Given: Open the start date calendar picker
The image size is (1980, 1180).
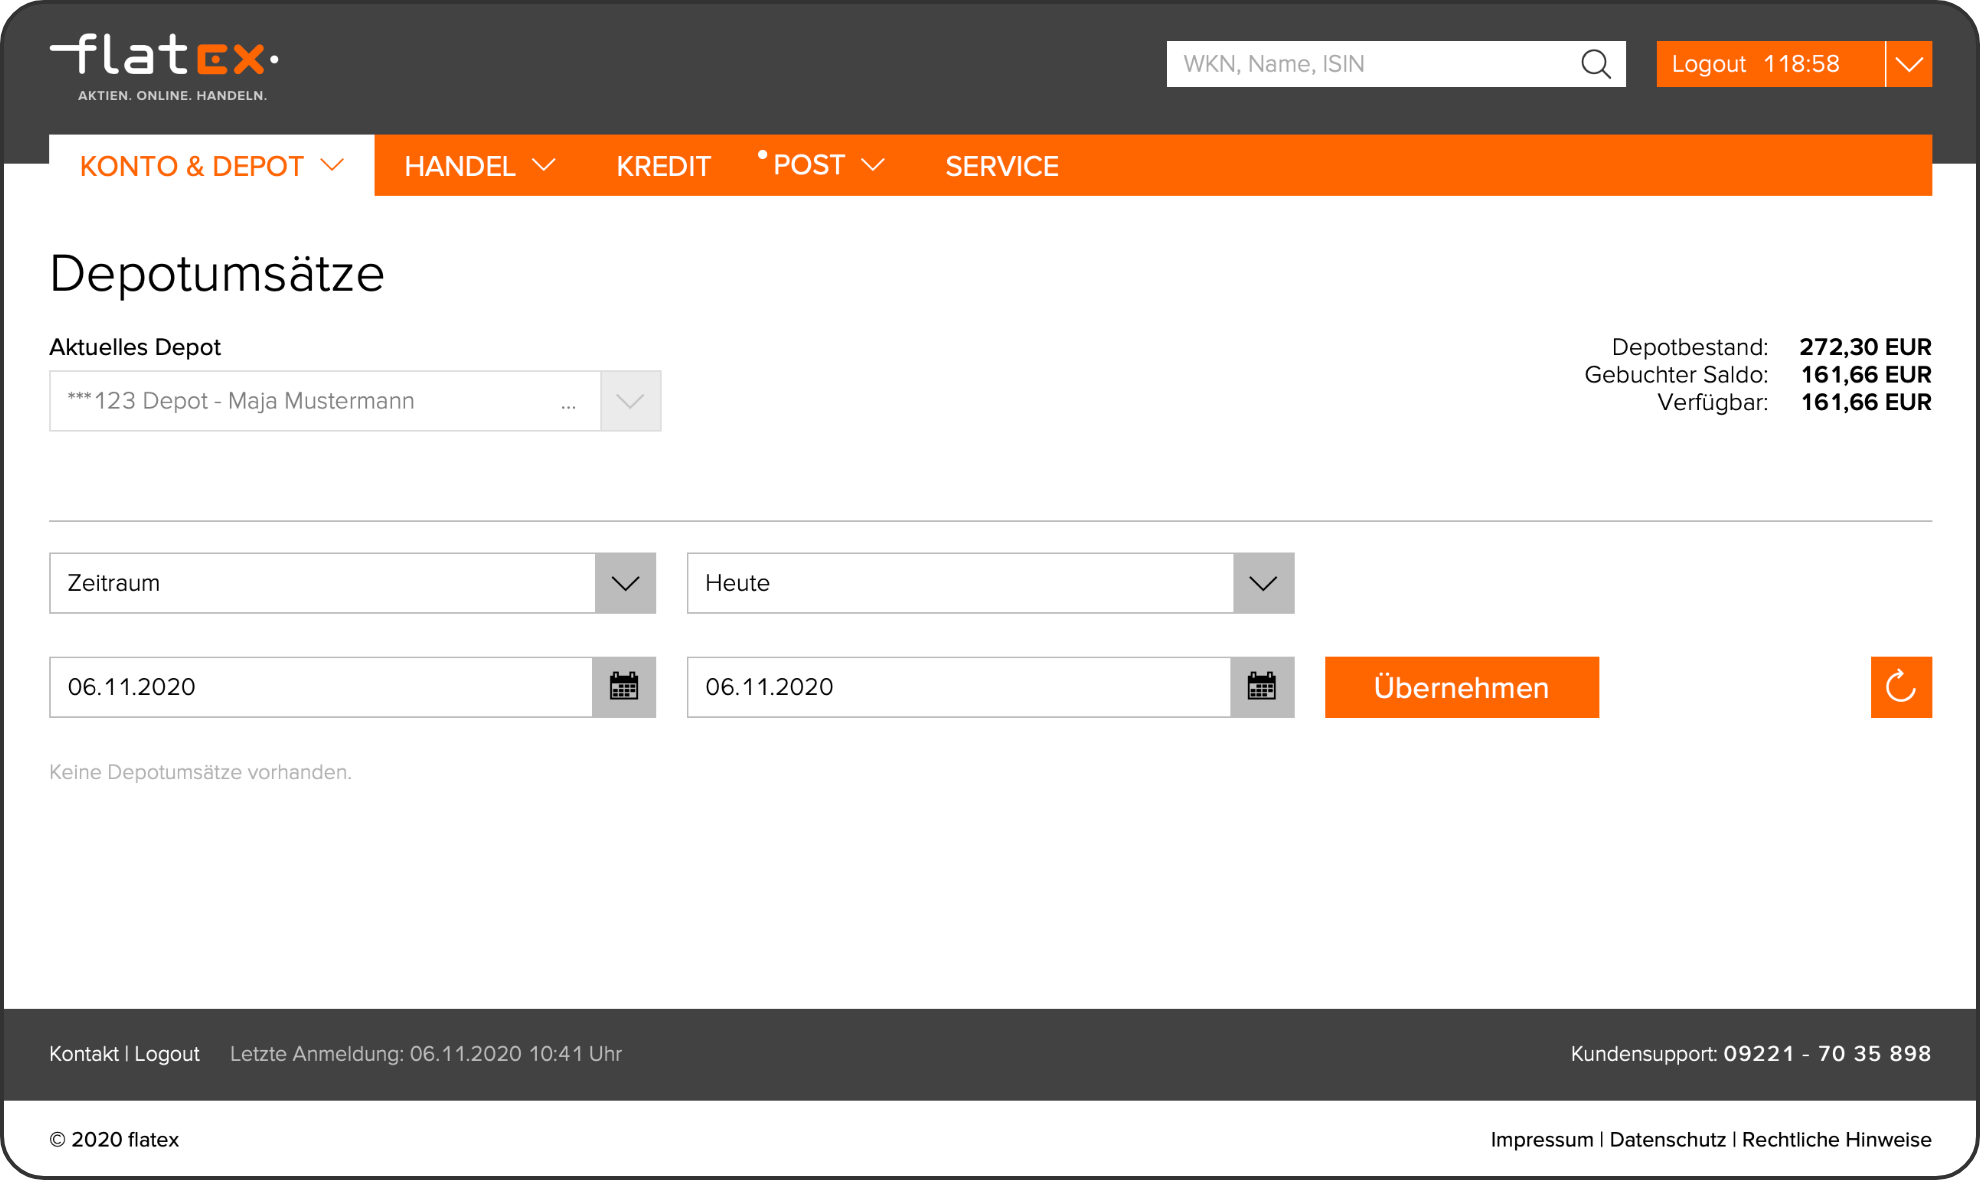Looking at the screenshot, I should (624, 687).
